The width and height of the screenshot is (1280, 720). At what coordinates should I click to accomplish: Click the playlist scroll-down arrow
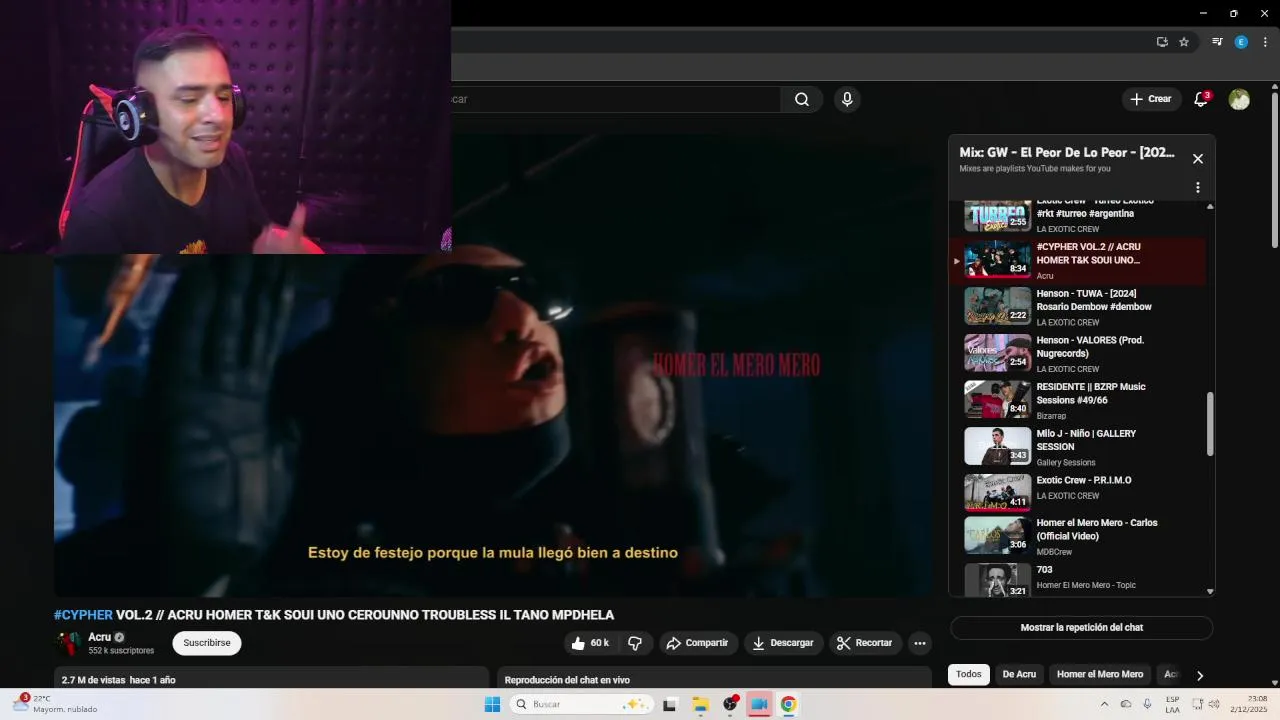(1210, 592)
